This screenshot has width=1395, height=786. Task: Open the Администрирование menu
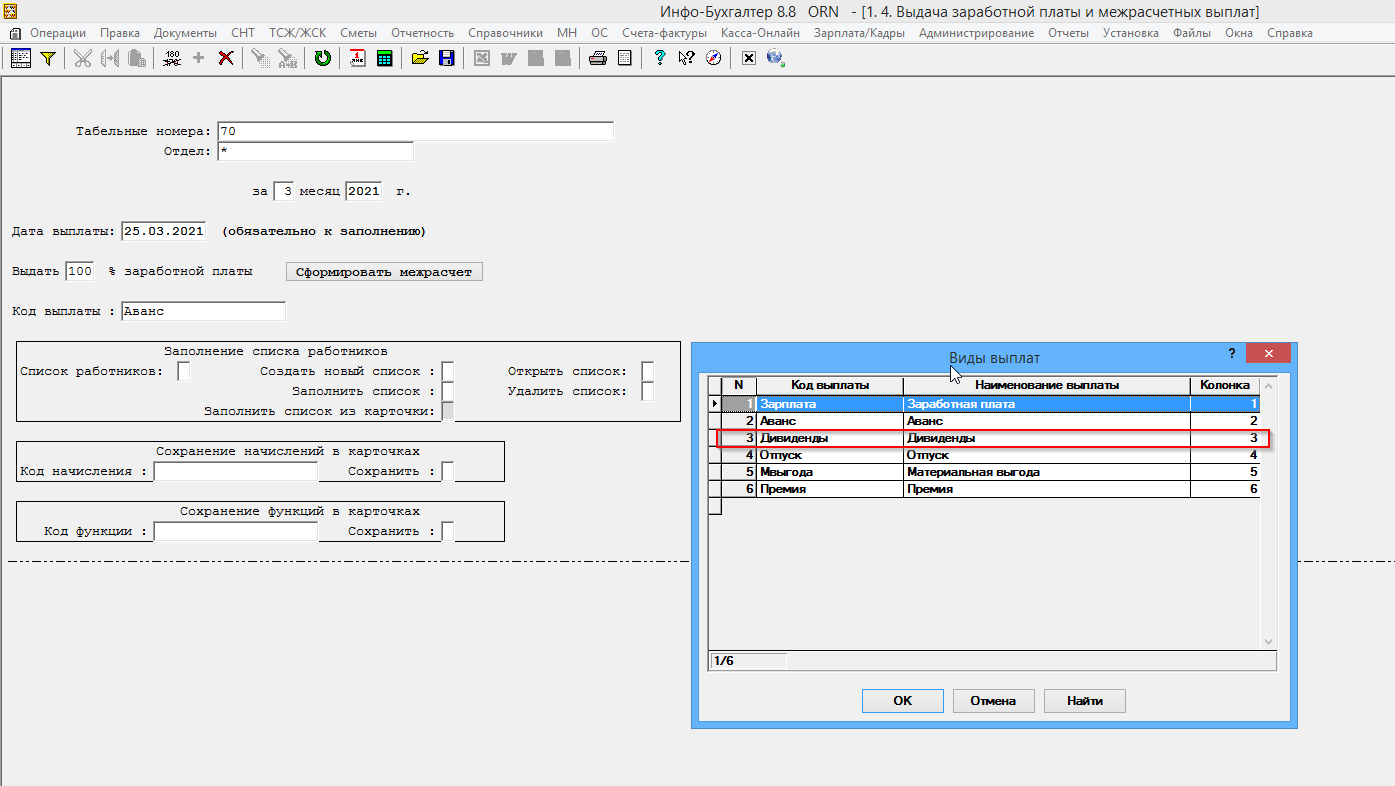click(976, 33)
